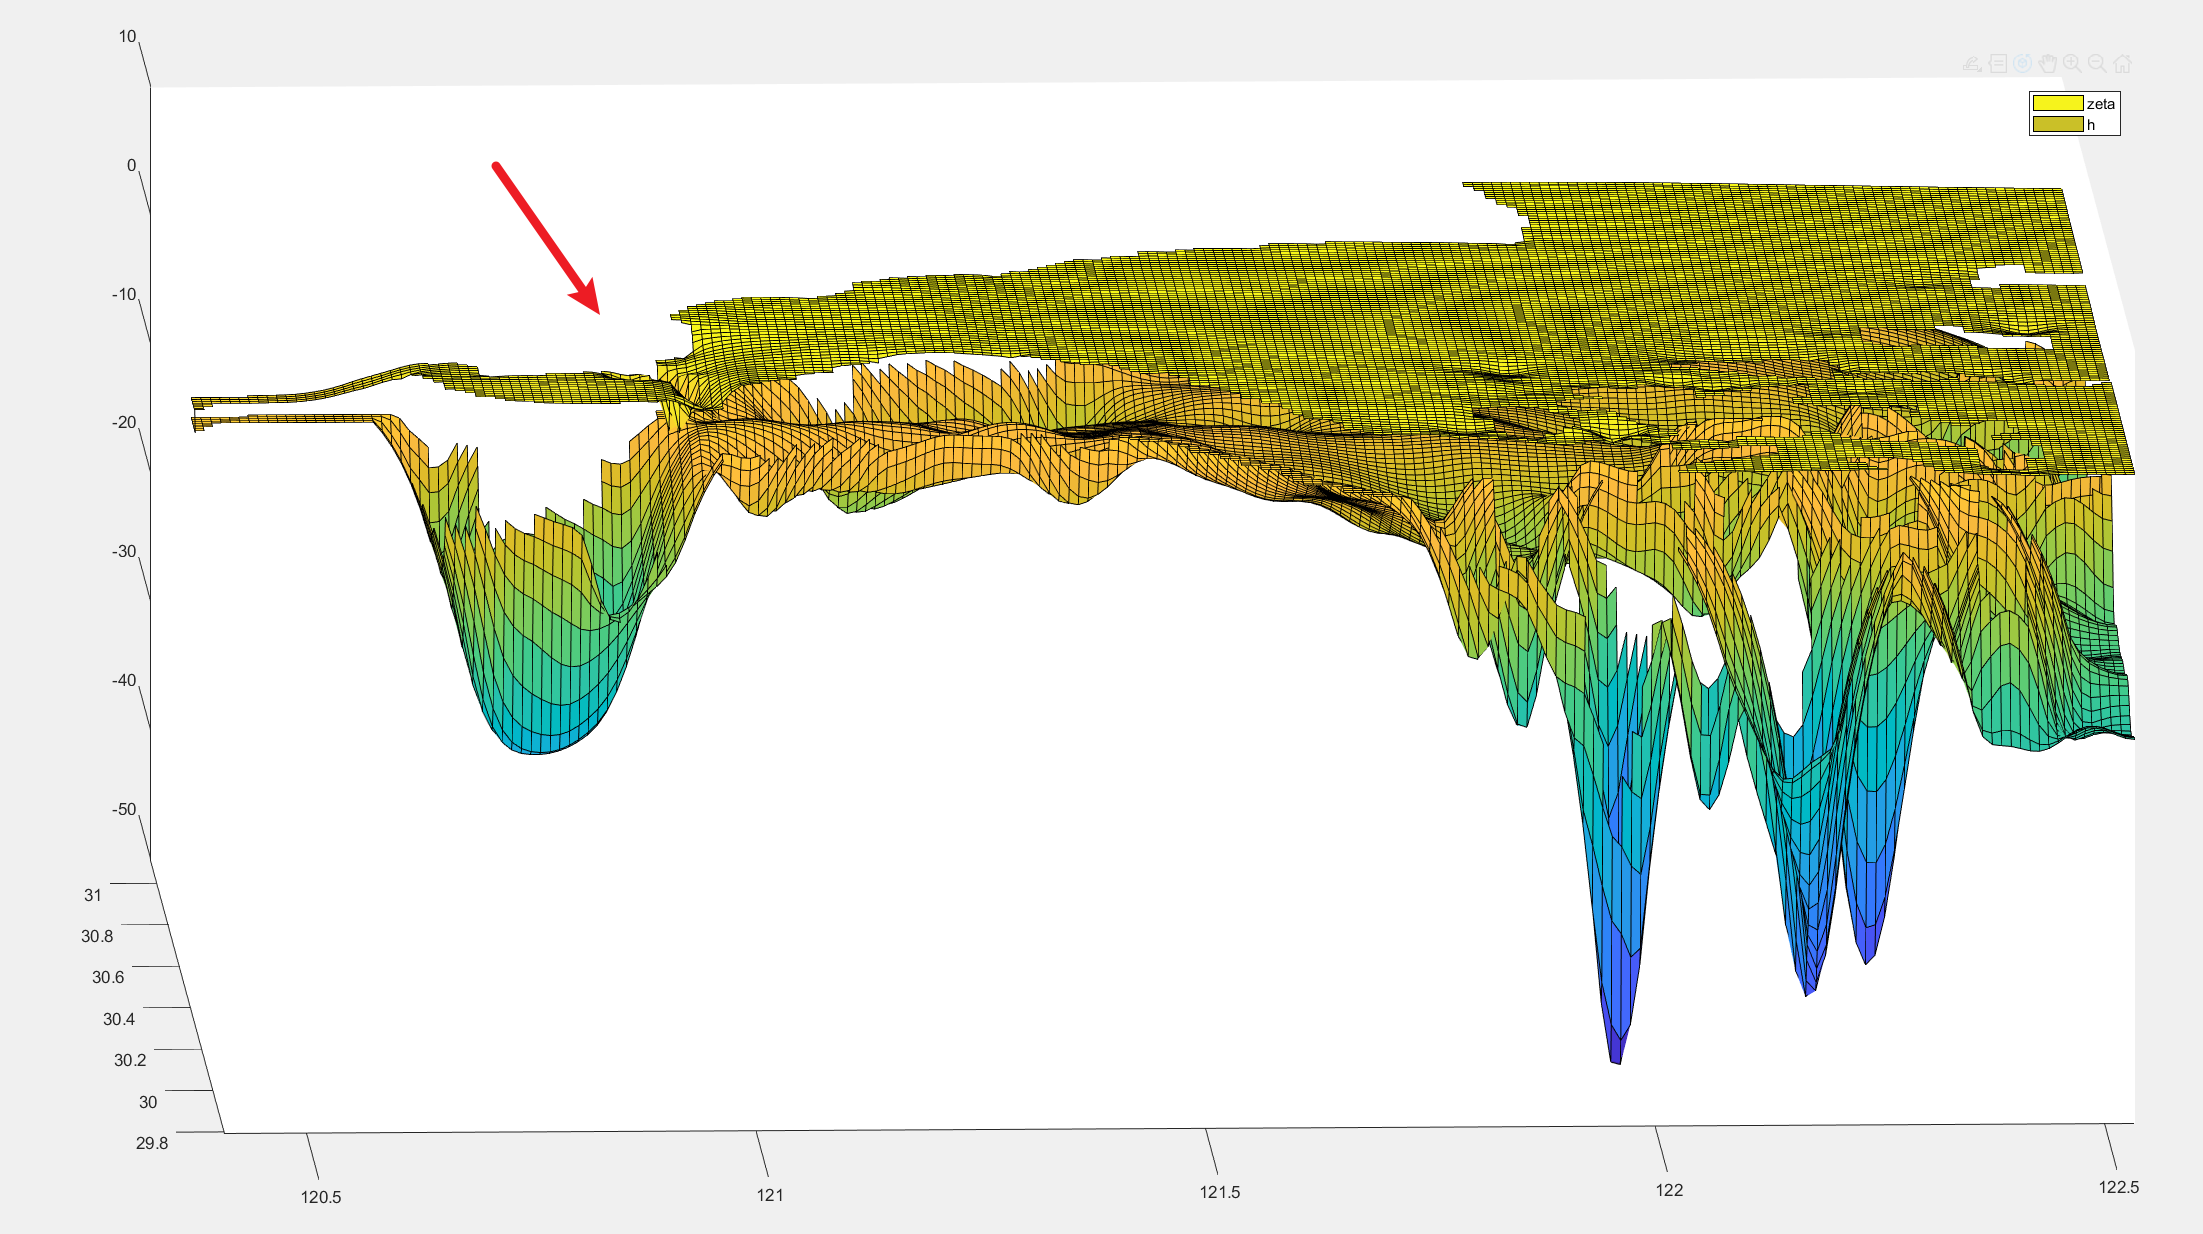Click the 121.5 x-axis tick label
This screenshot has width=2203, height=1234.
pos(1220,1192)
